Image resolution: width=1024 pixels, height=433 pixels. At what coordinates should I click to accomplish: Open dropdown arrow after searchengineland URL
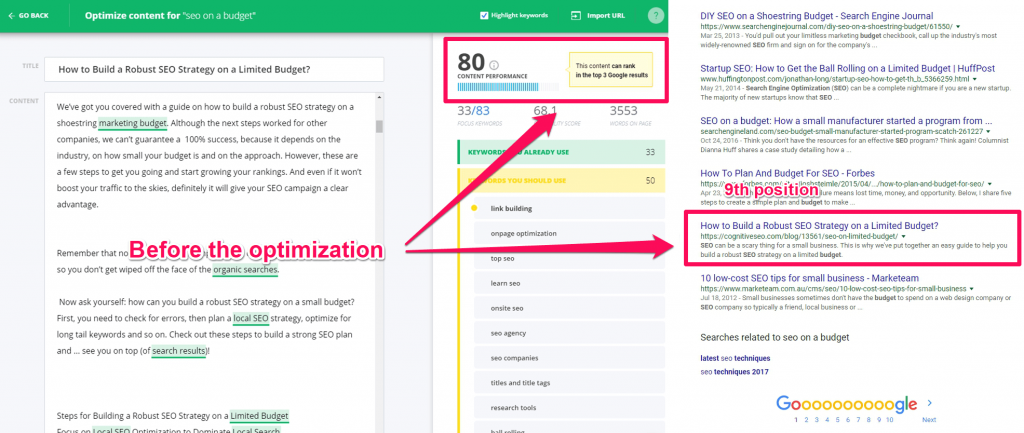990,132
